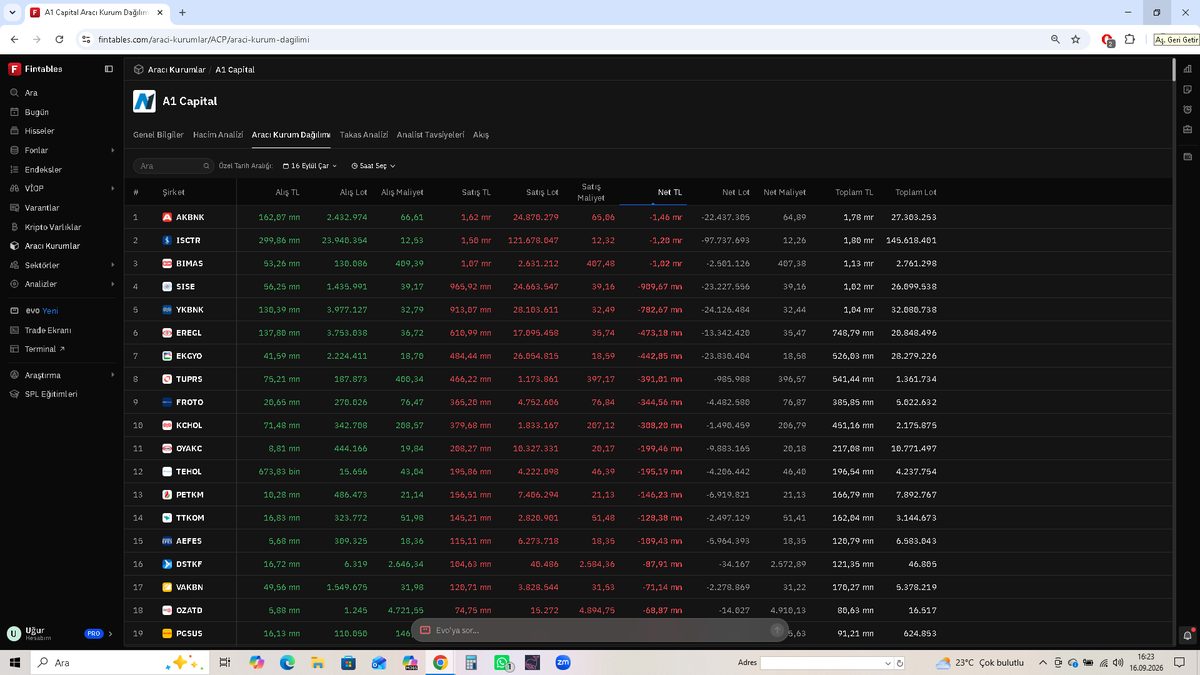Expand the Araştırma sidebar submenu

112,375
